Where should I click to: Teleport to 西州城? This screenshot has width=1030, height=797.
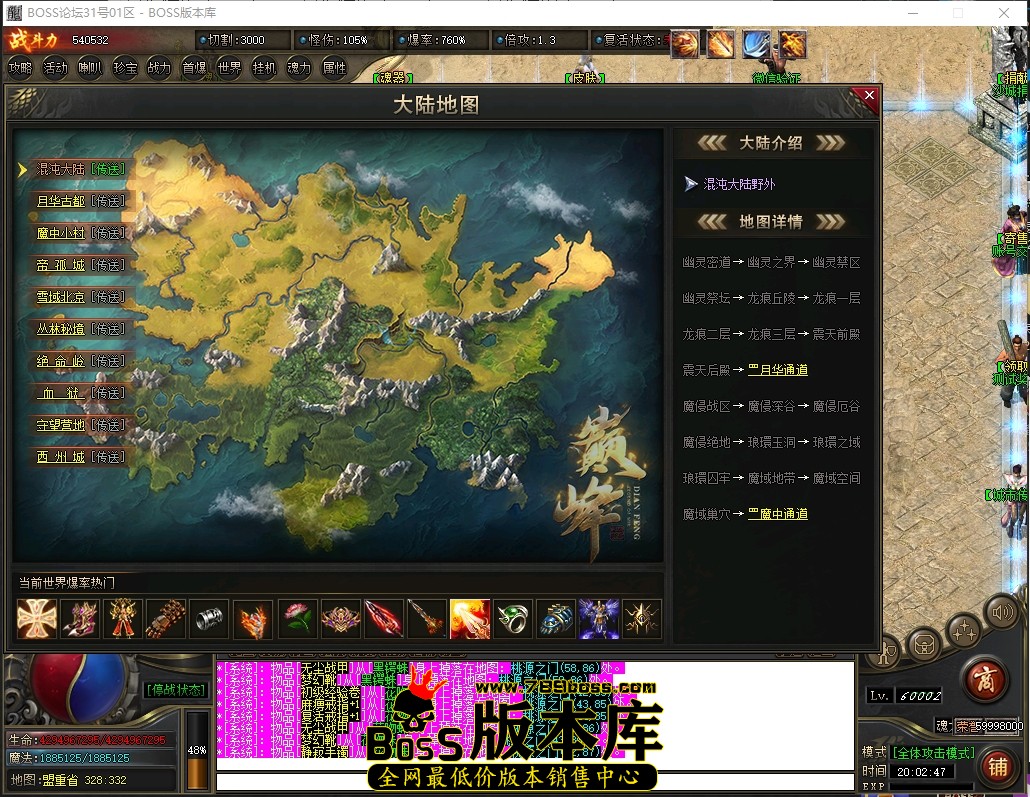[x=108, y=457]
